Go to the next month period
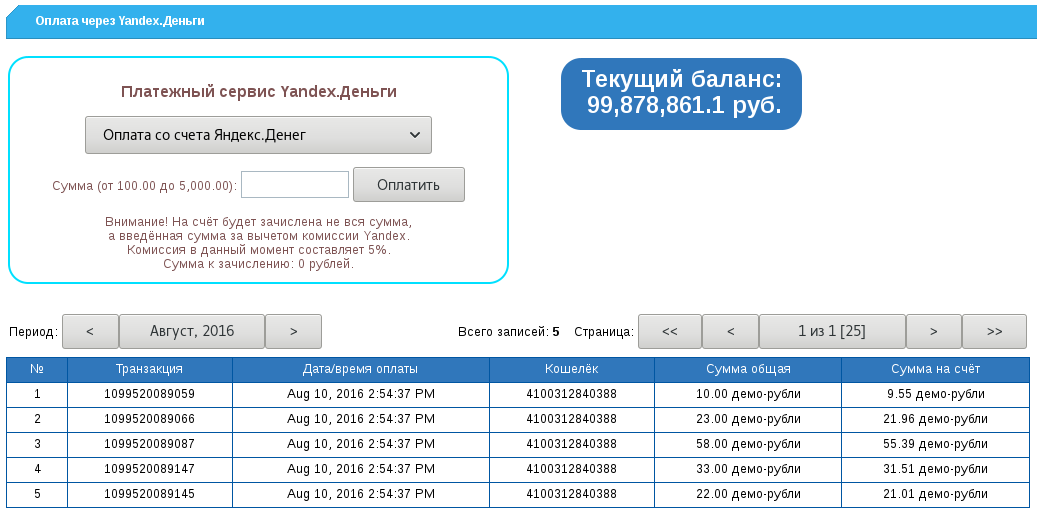The image size is (1037, 513). tap(293, 331)
